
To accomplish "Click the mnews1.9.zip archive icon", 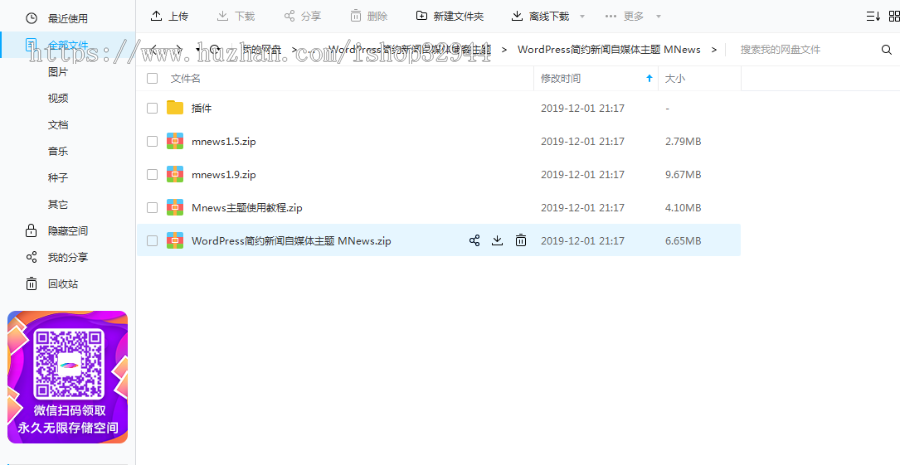I will [x=175, y=174].
